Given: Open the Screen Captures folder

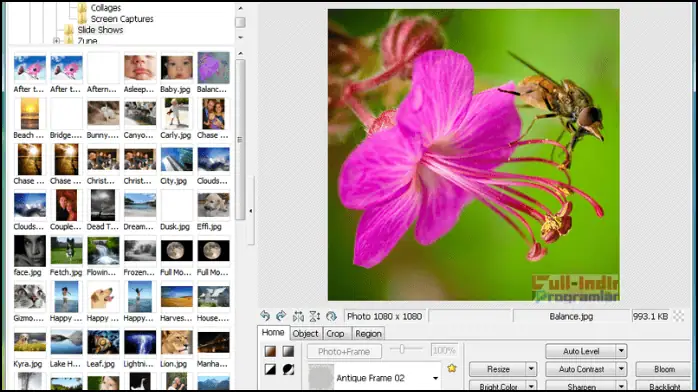Looking at the screenshot, I should point(122,19).
